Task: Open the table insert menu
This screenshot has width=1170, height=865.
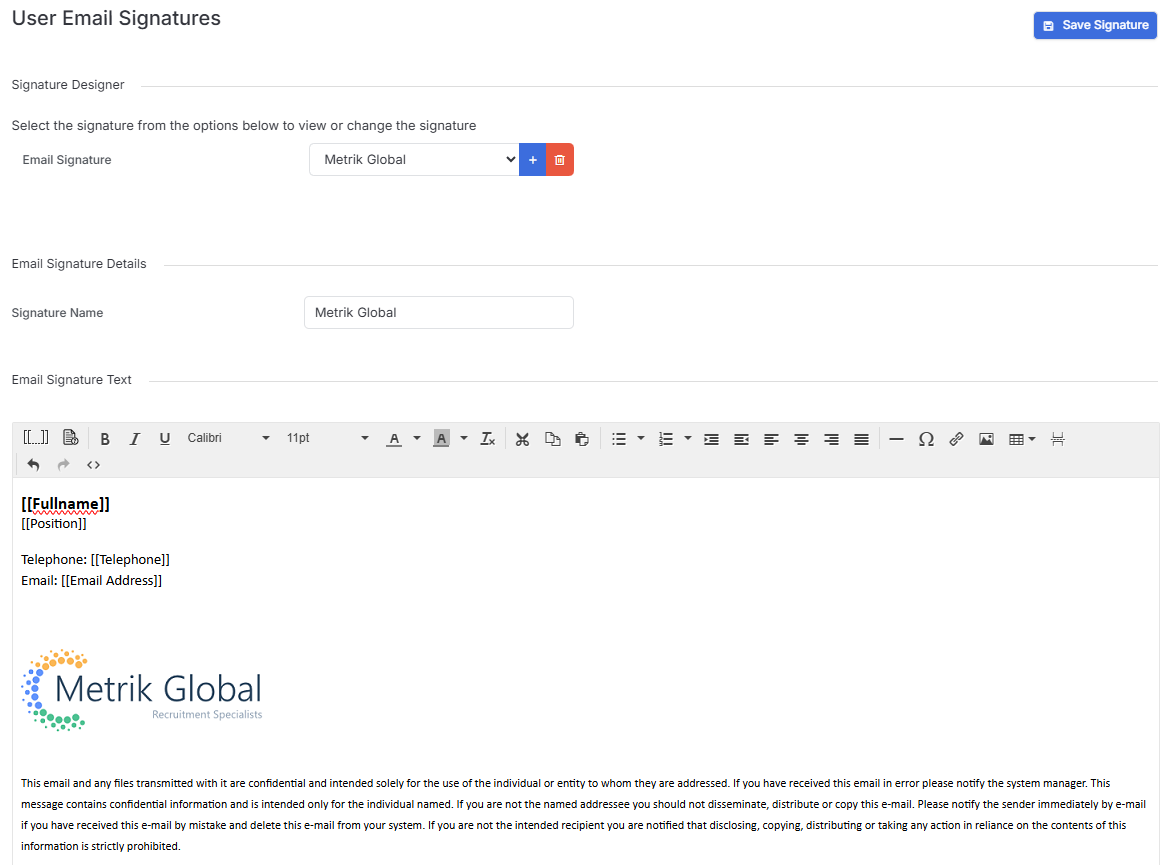Action: pyautogui.click(x=1022, y=439)
